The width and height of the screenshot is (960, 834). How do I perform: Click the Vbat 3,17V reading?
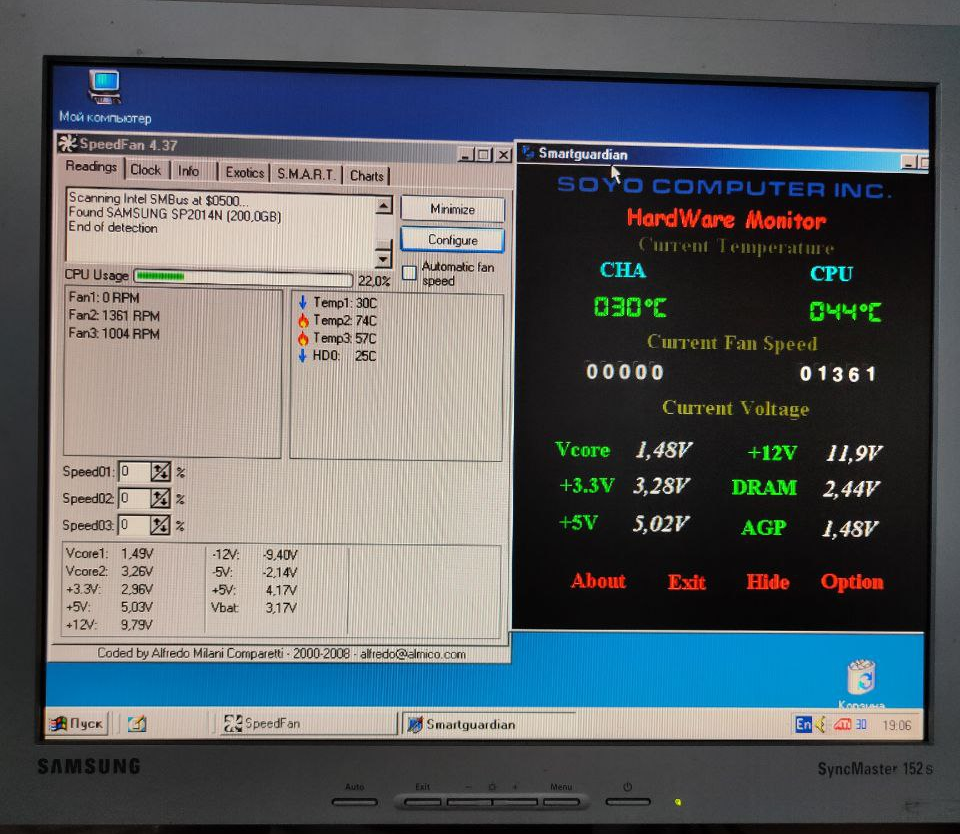tap(254, 608)
